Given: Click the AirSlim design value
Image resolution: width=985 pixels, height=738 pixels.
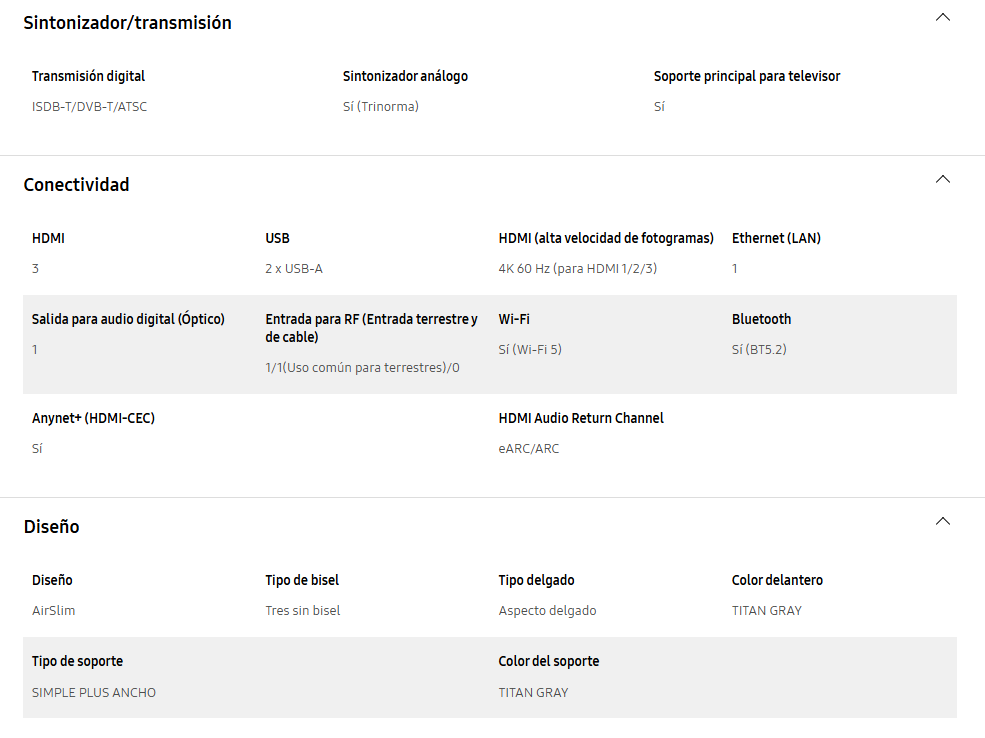Looking at the screenshot, I should pos(53,610).
